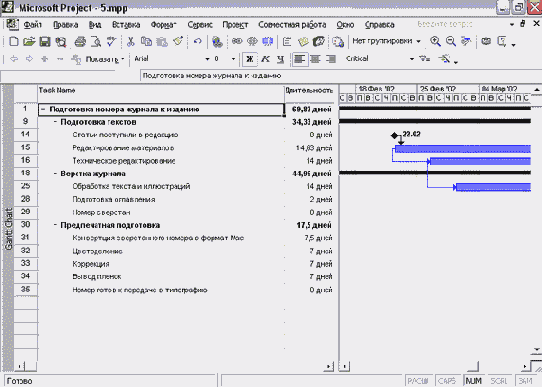Open the Gantt Chart Wizard icon
Image resolution: width=542 pixels, height=387 pixels.
[x=445, y=59]
